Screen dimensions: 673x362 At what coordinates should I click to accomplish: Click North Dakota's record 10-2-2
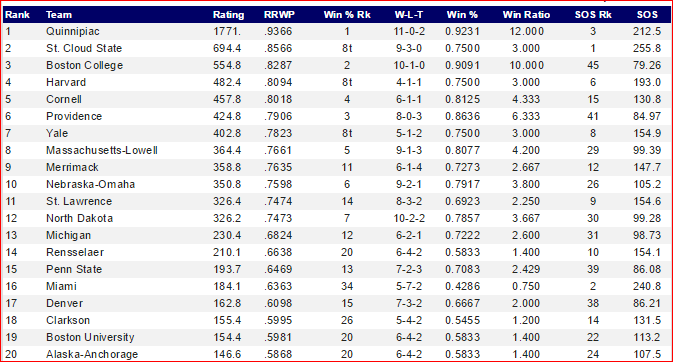pos(409,218)
